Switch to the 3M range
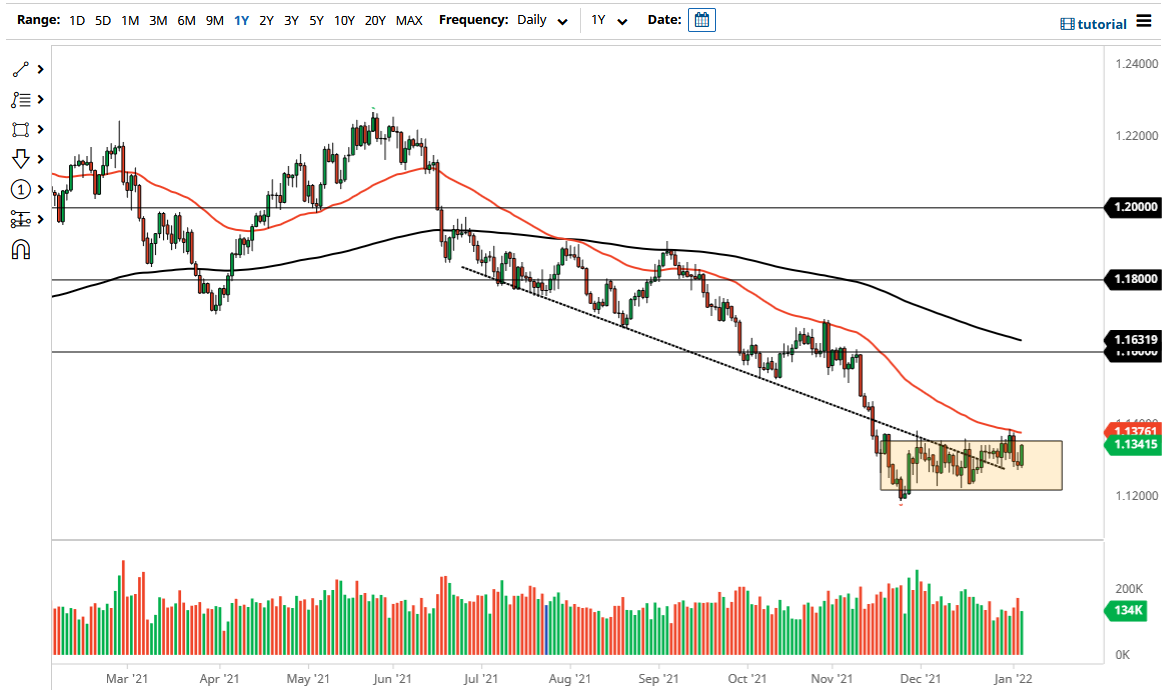This screenshot has width=1168, height=697. point(157,20)
